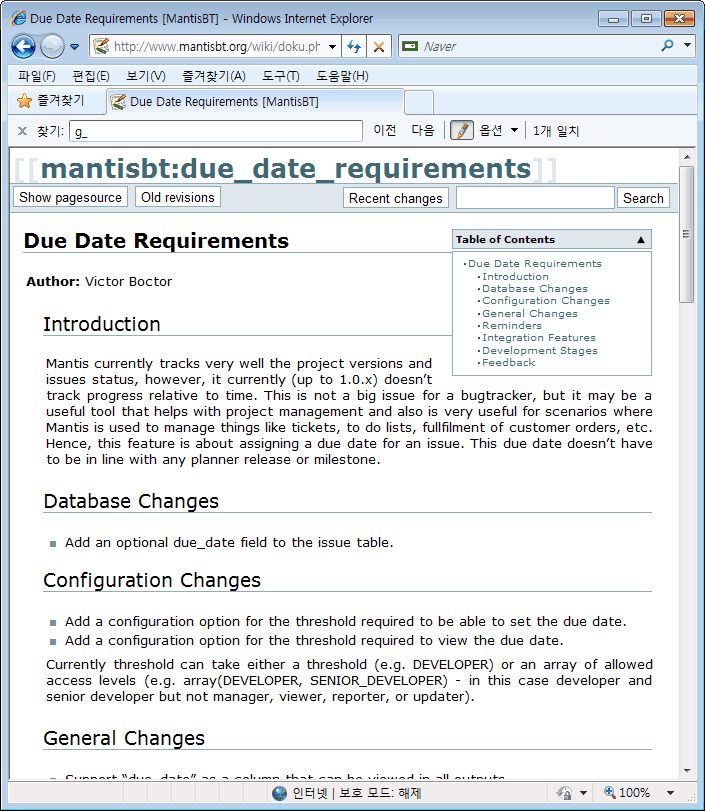Screen dimensions: 705x811
Task: Click the Naver search provider icon
Action: tap(410, 47)
